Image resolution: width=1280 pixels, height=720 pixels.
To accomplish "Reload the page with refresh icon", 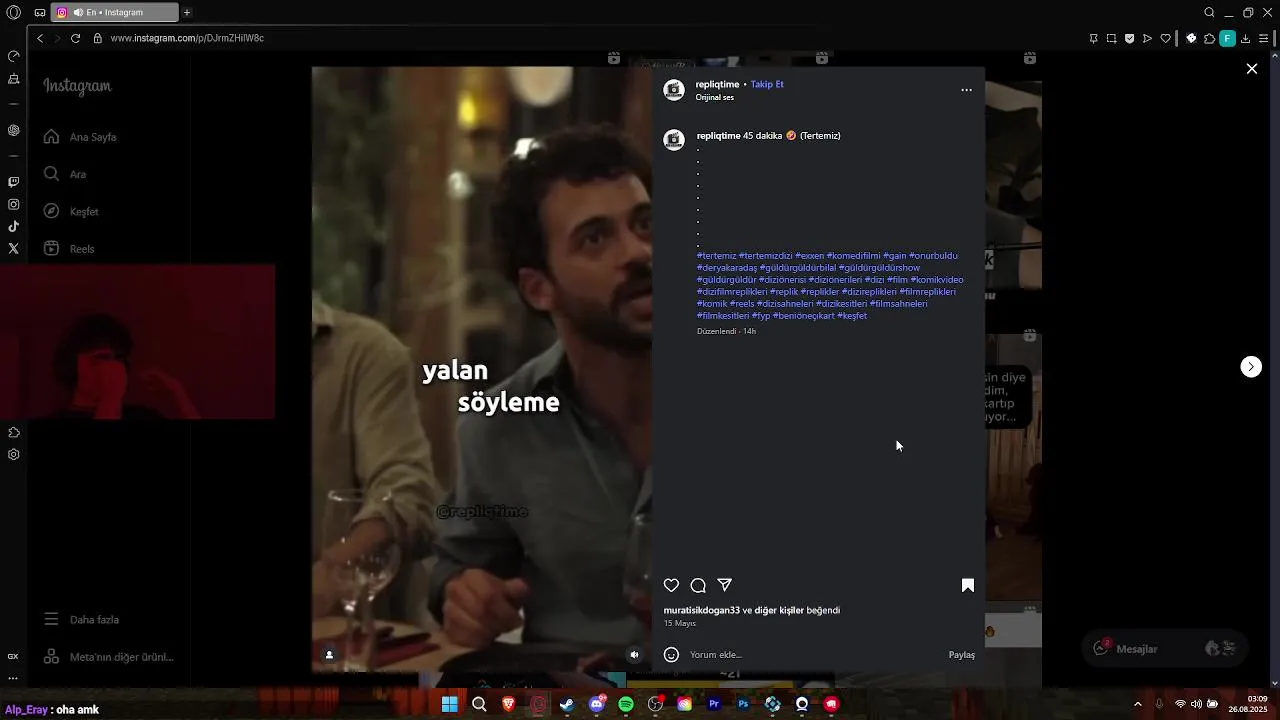I will tap(75, 38).
